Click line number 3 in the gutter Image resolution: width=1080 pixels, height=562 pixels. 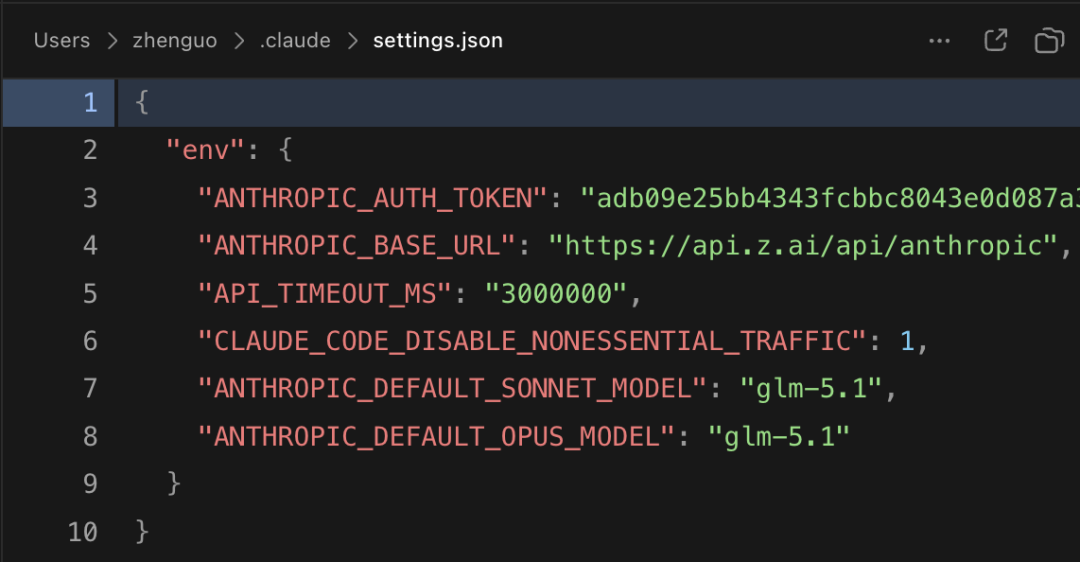tap(90, 198)
